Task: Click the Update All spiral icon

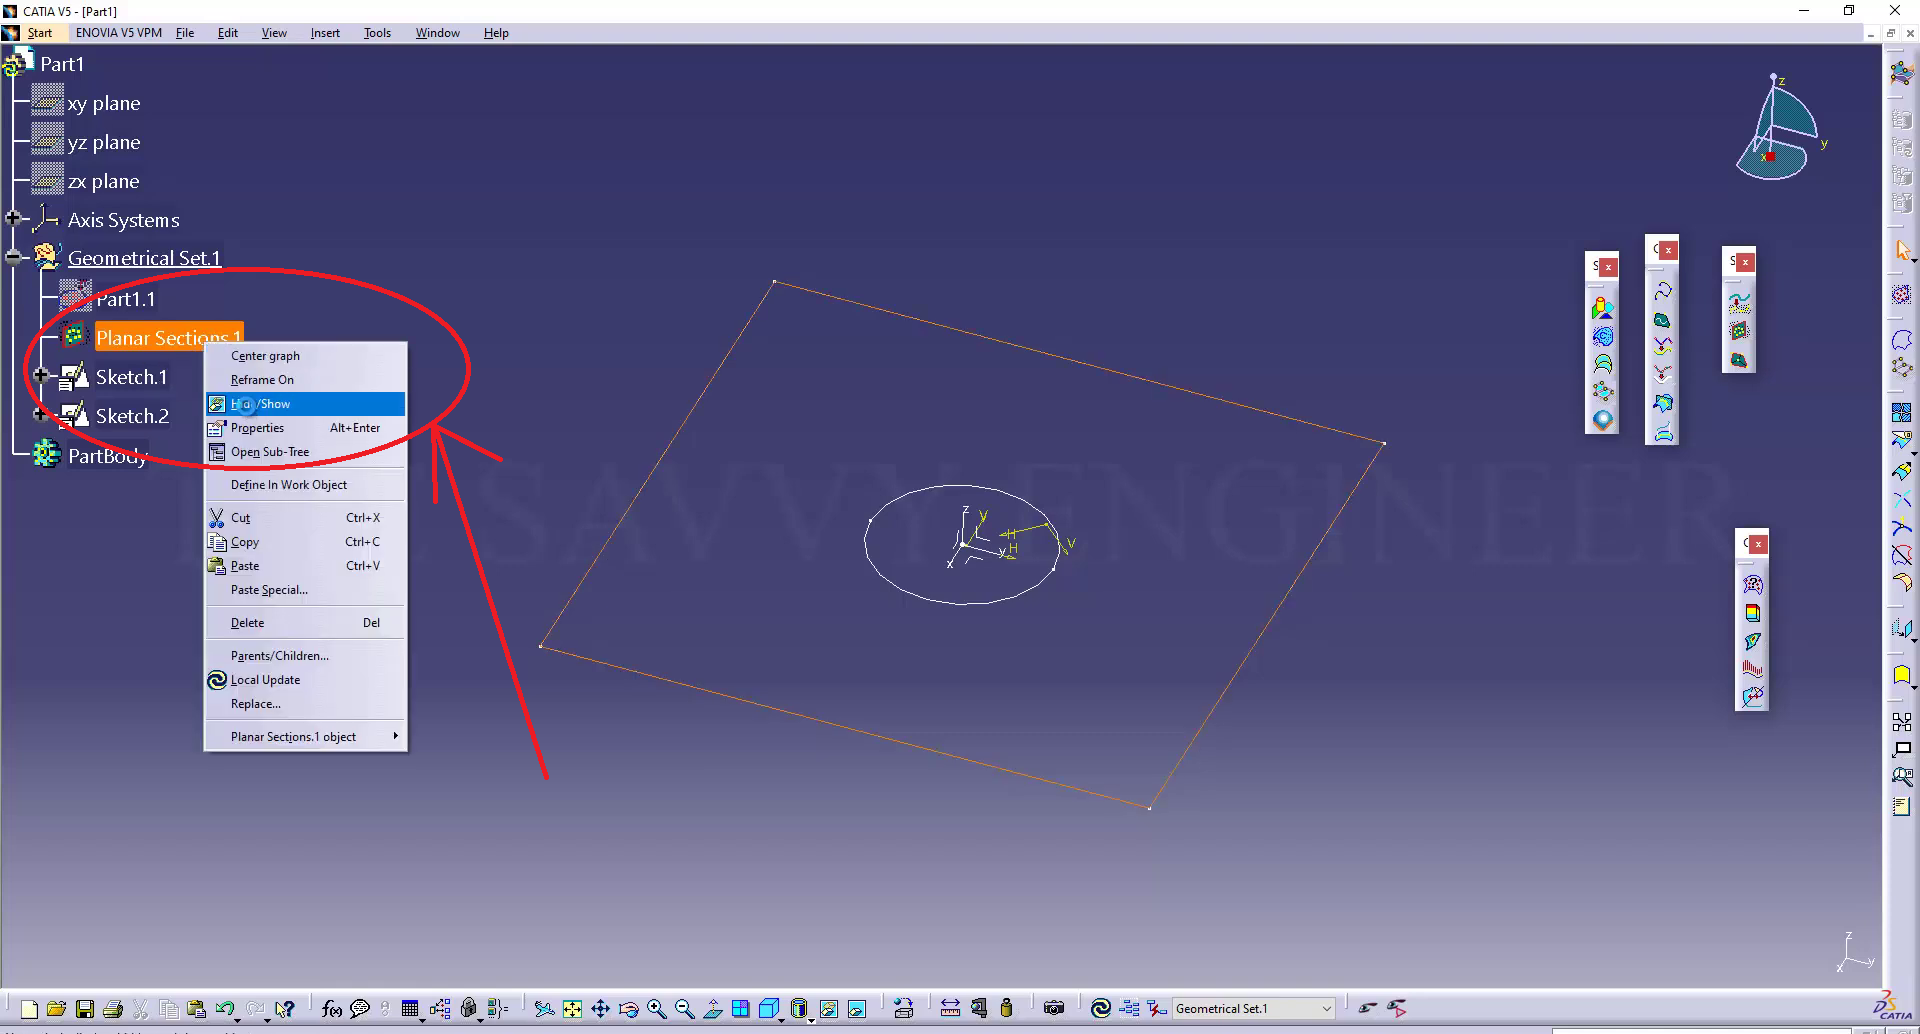Action: 1100,1008
